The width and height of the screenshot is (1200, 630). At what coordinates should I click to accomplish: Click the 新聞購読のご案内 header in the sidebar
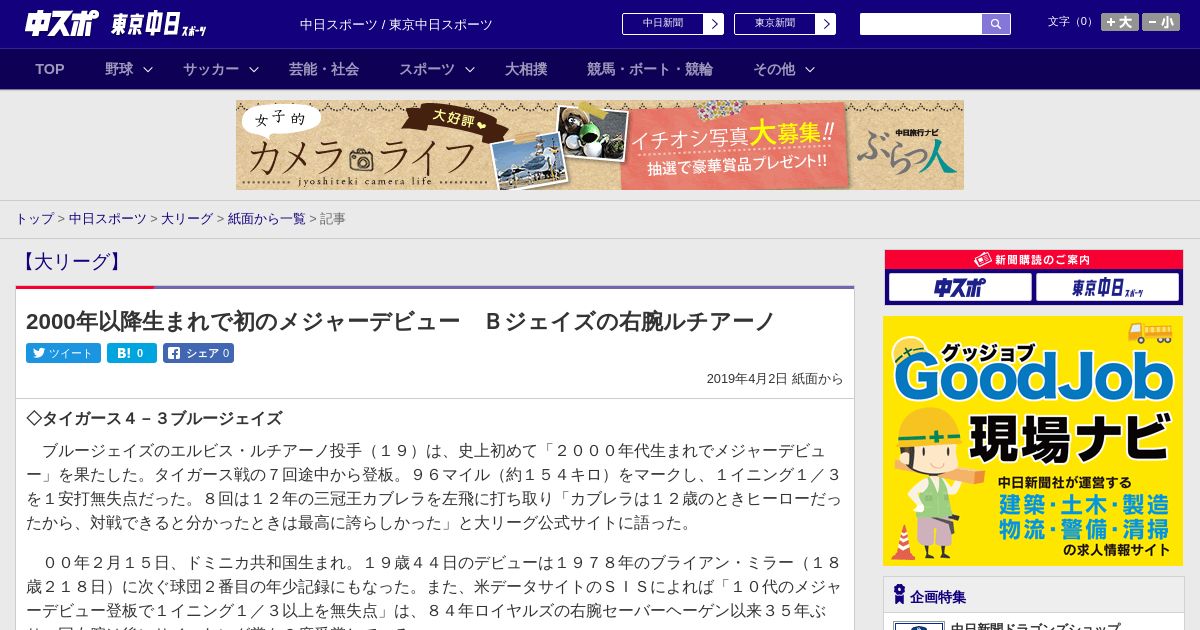pos(1034,260)
